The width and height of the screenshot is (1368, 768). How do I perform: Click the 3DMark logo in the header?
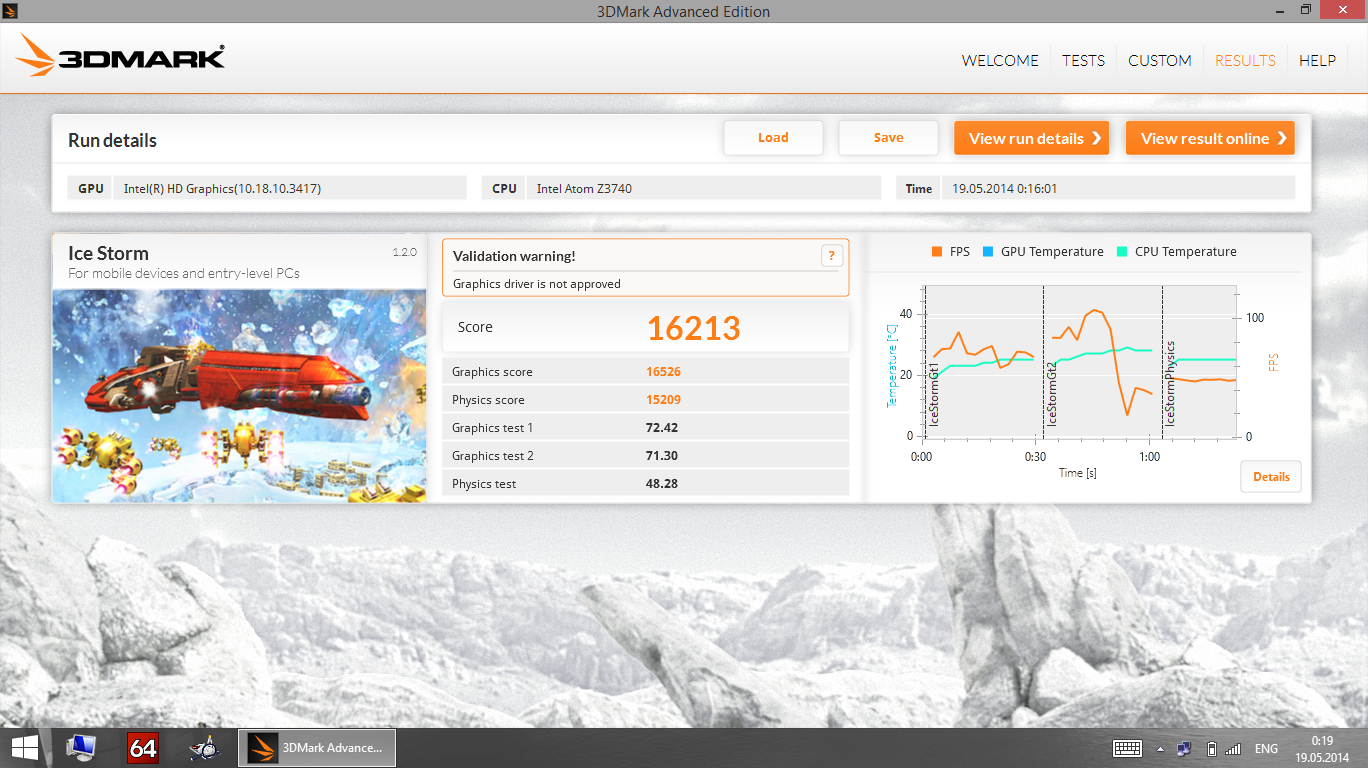point(120,56)
